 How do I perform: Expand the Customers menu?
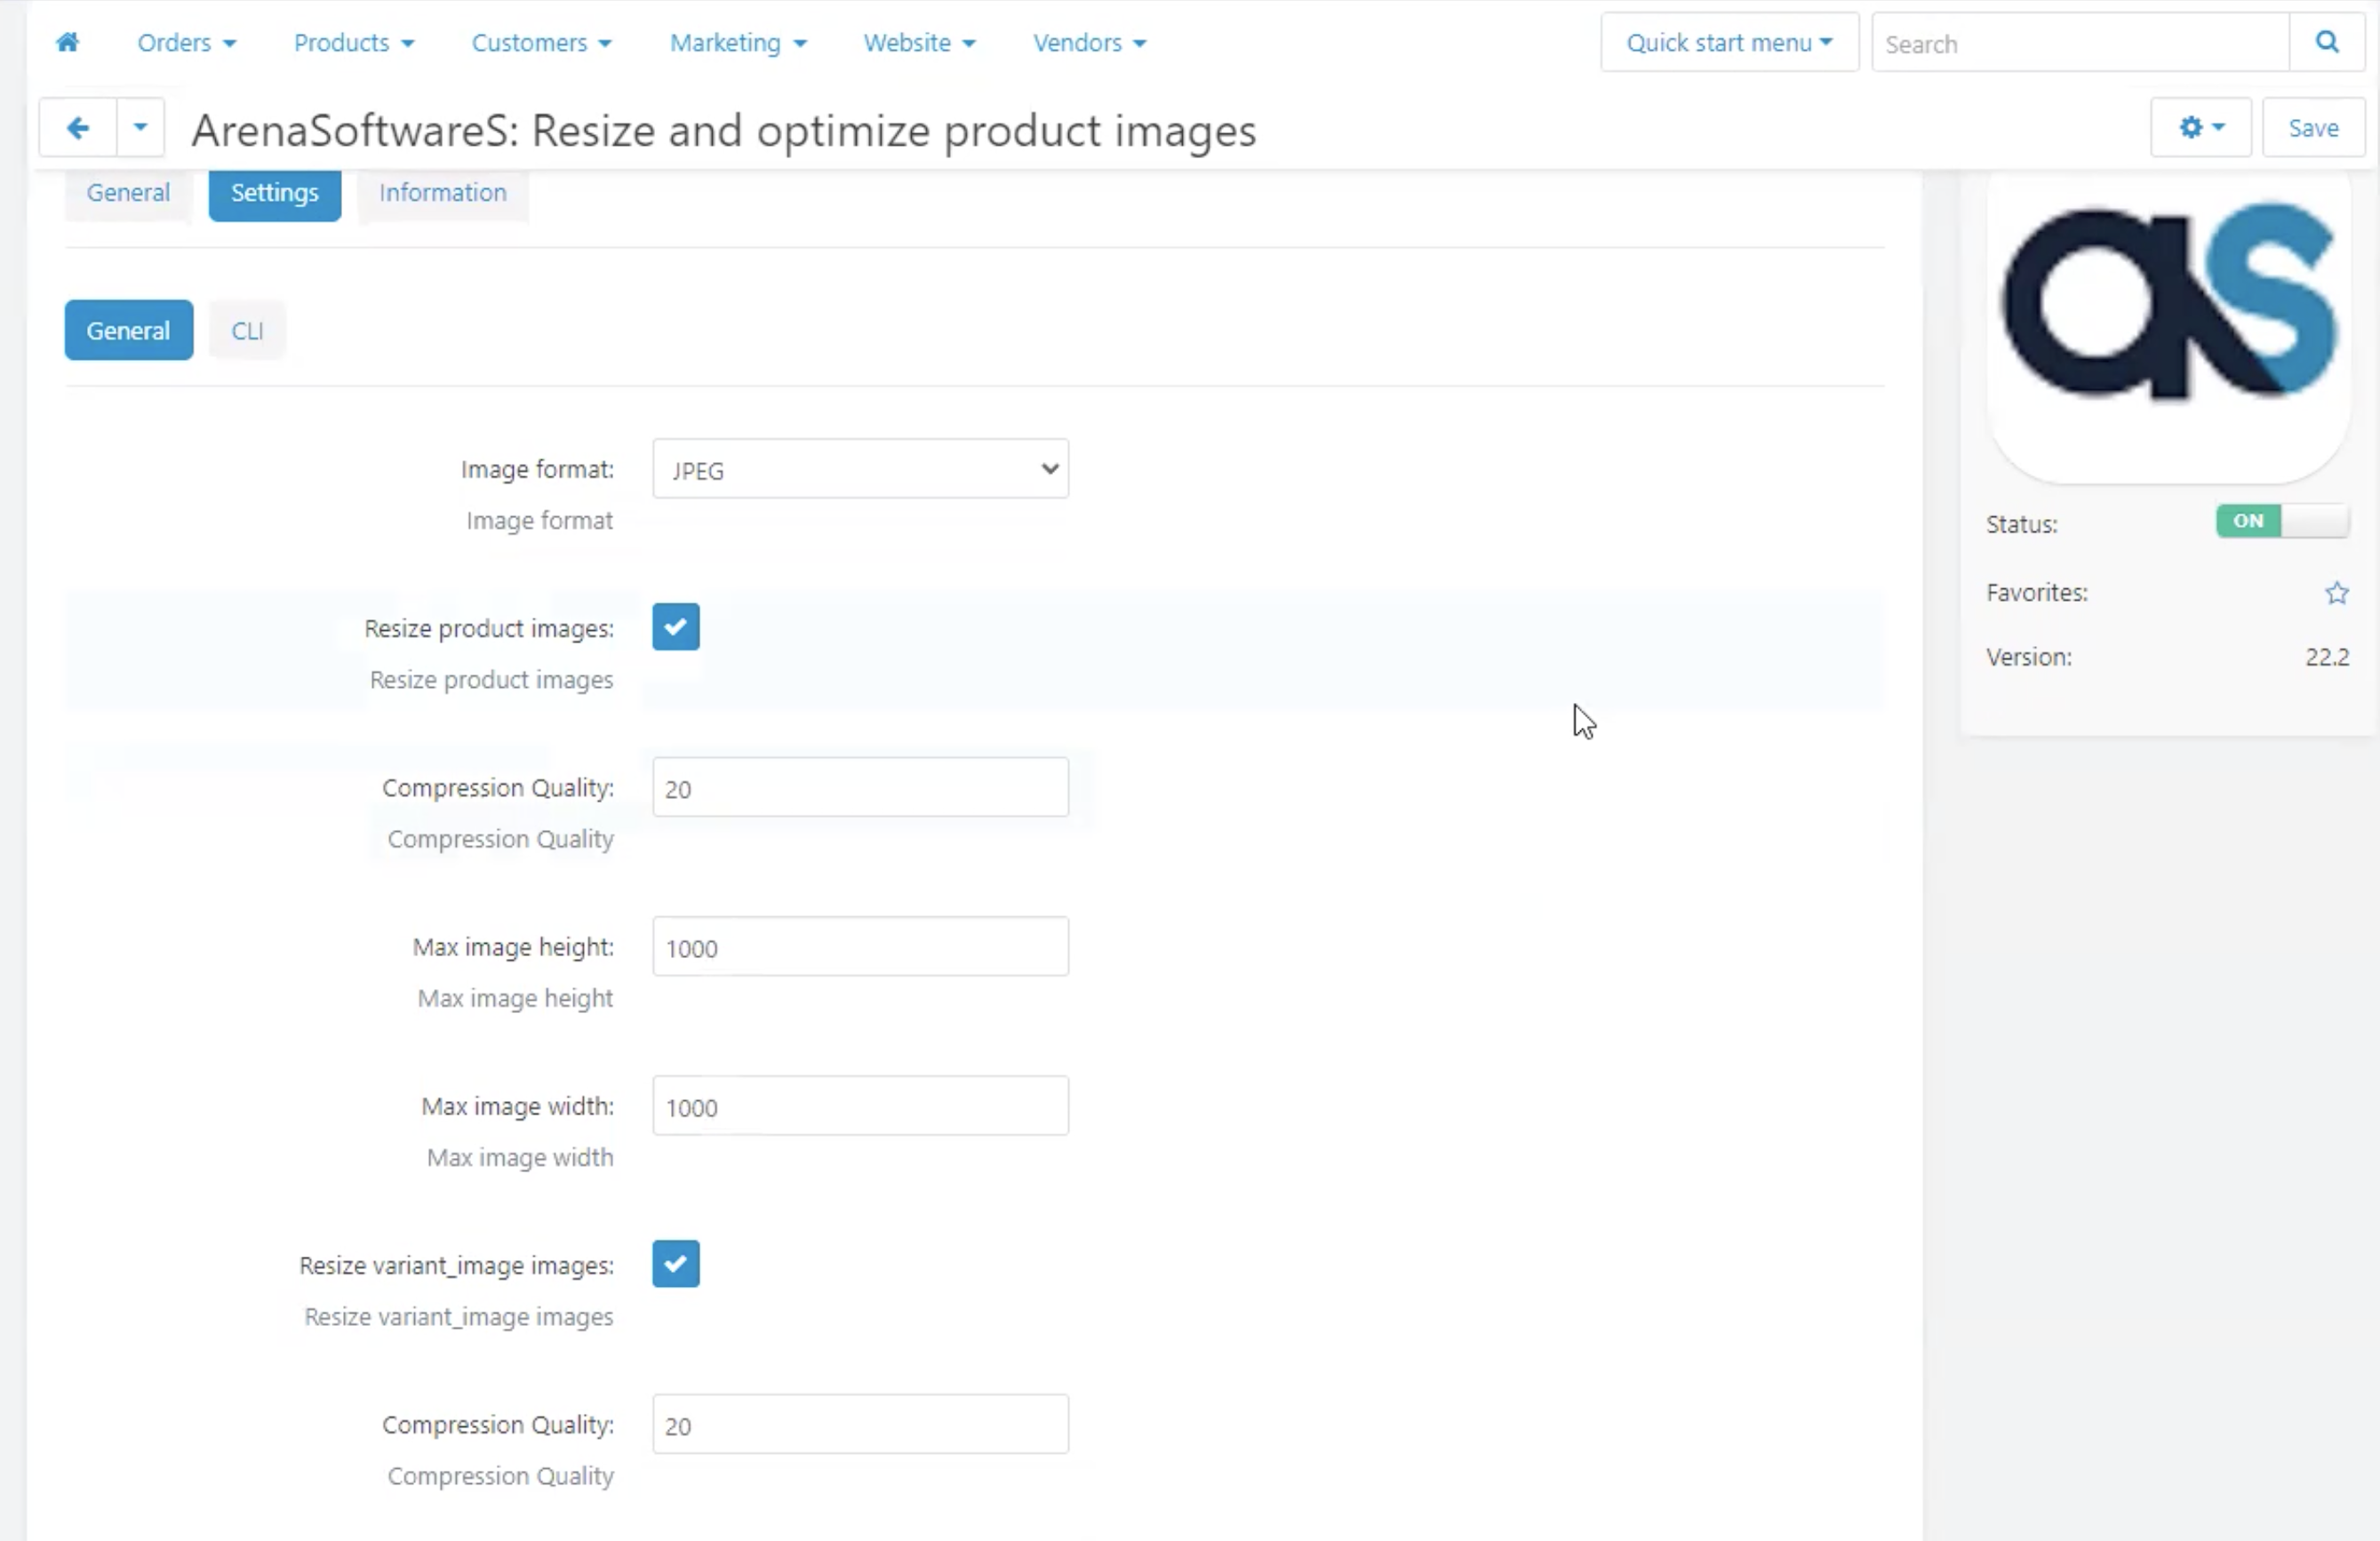pos(541,43)
